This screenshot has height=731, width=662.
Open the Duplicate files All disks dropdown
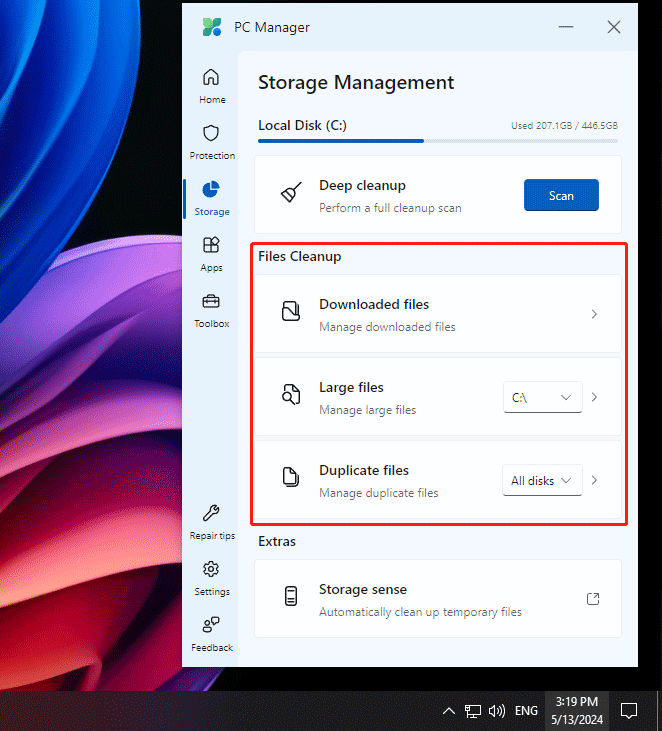(542, 480)
